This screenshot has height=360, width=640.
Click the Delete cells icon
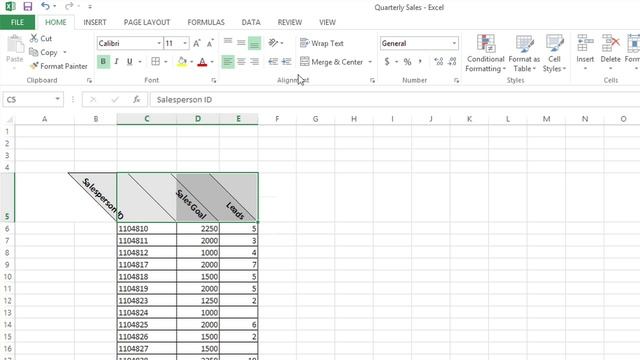pyautogui.click(x=611, y=42)
